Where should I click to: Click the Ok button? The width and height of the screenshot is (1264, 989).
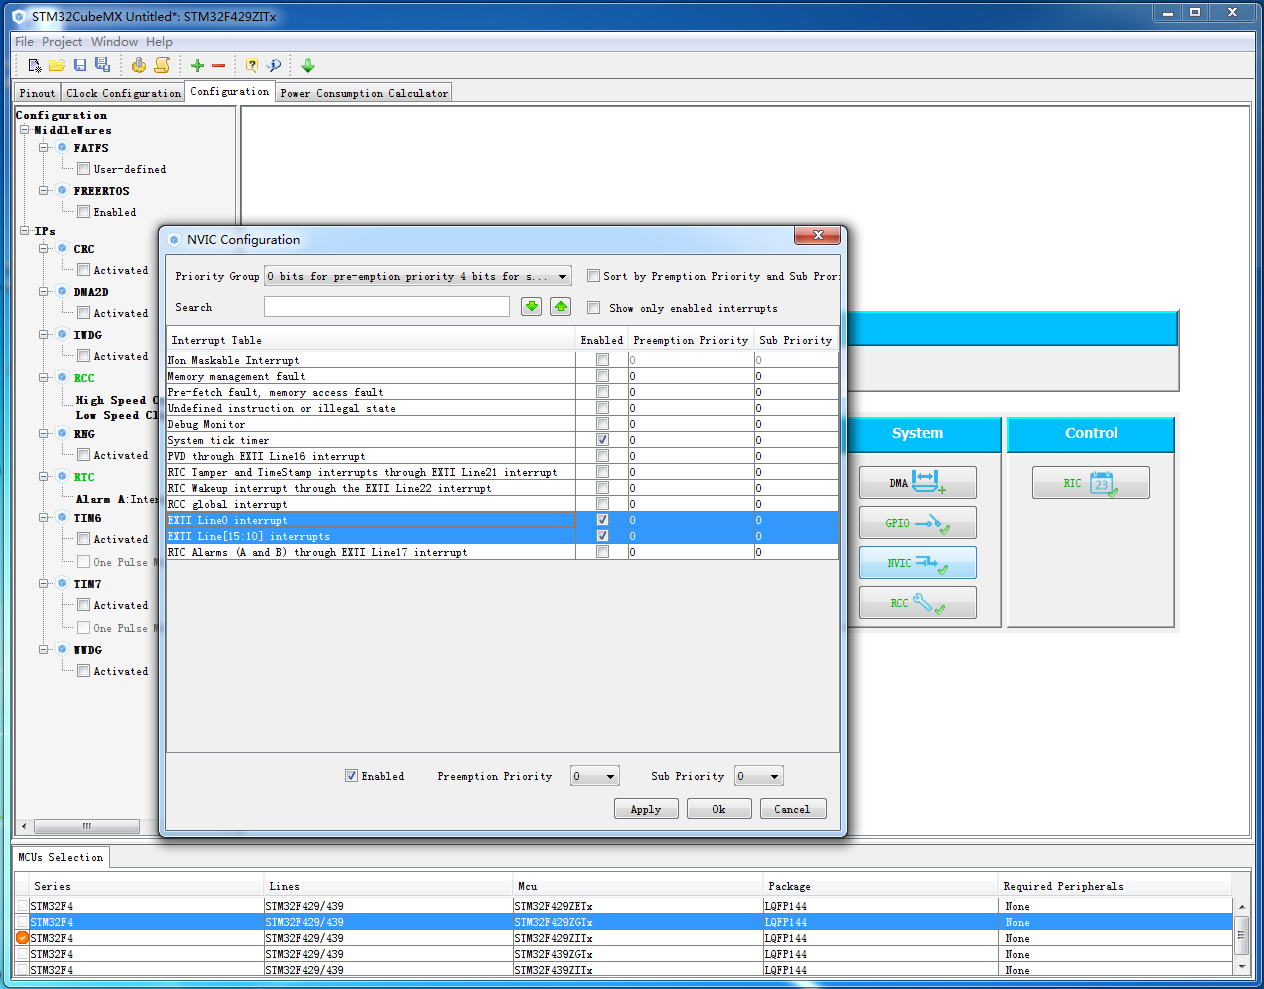[x=719, y=809]
